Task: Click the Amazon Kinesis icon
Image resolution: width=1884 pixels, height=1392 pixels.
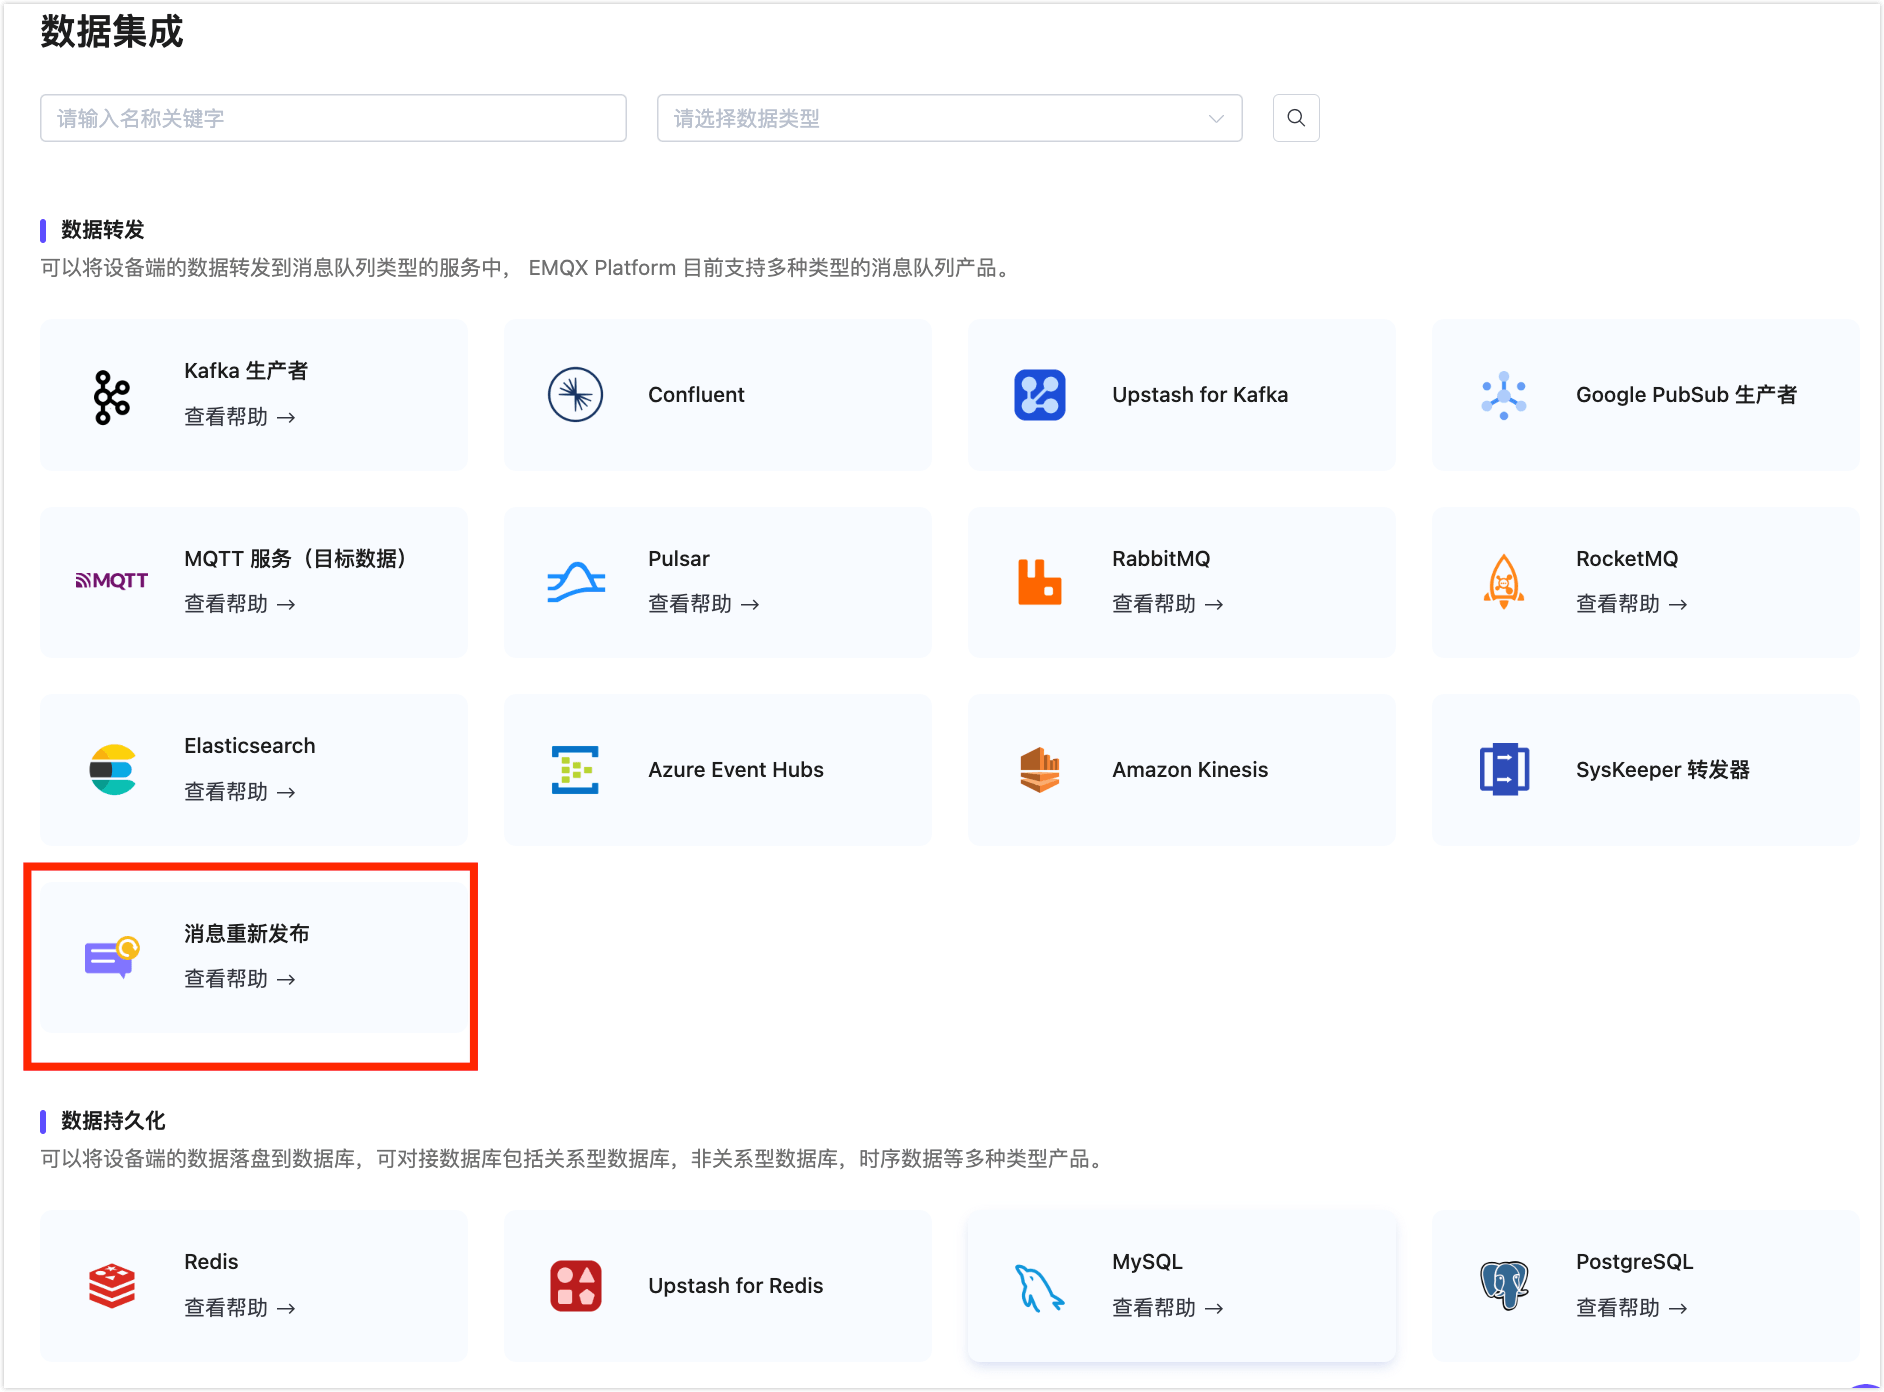Action: tap(1039, 770)
